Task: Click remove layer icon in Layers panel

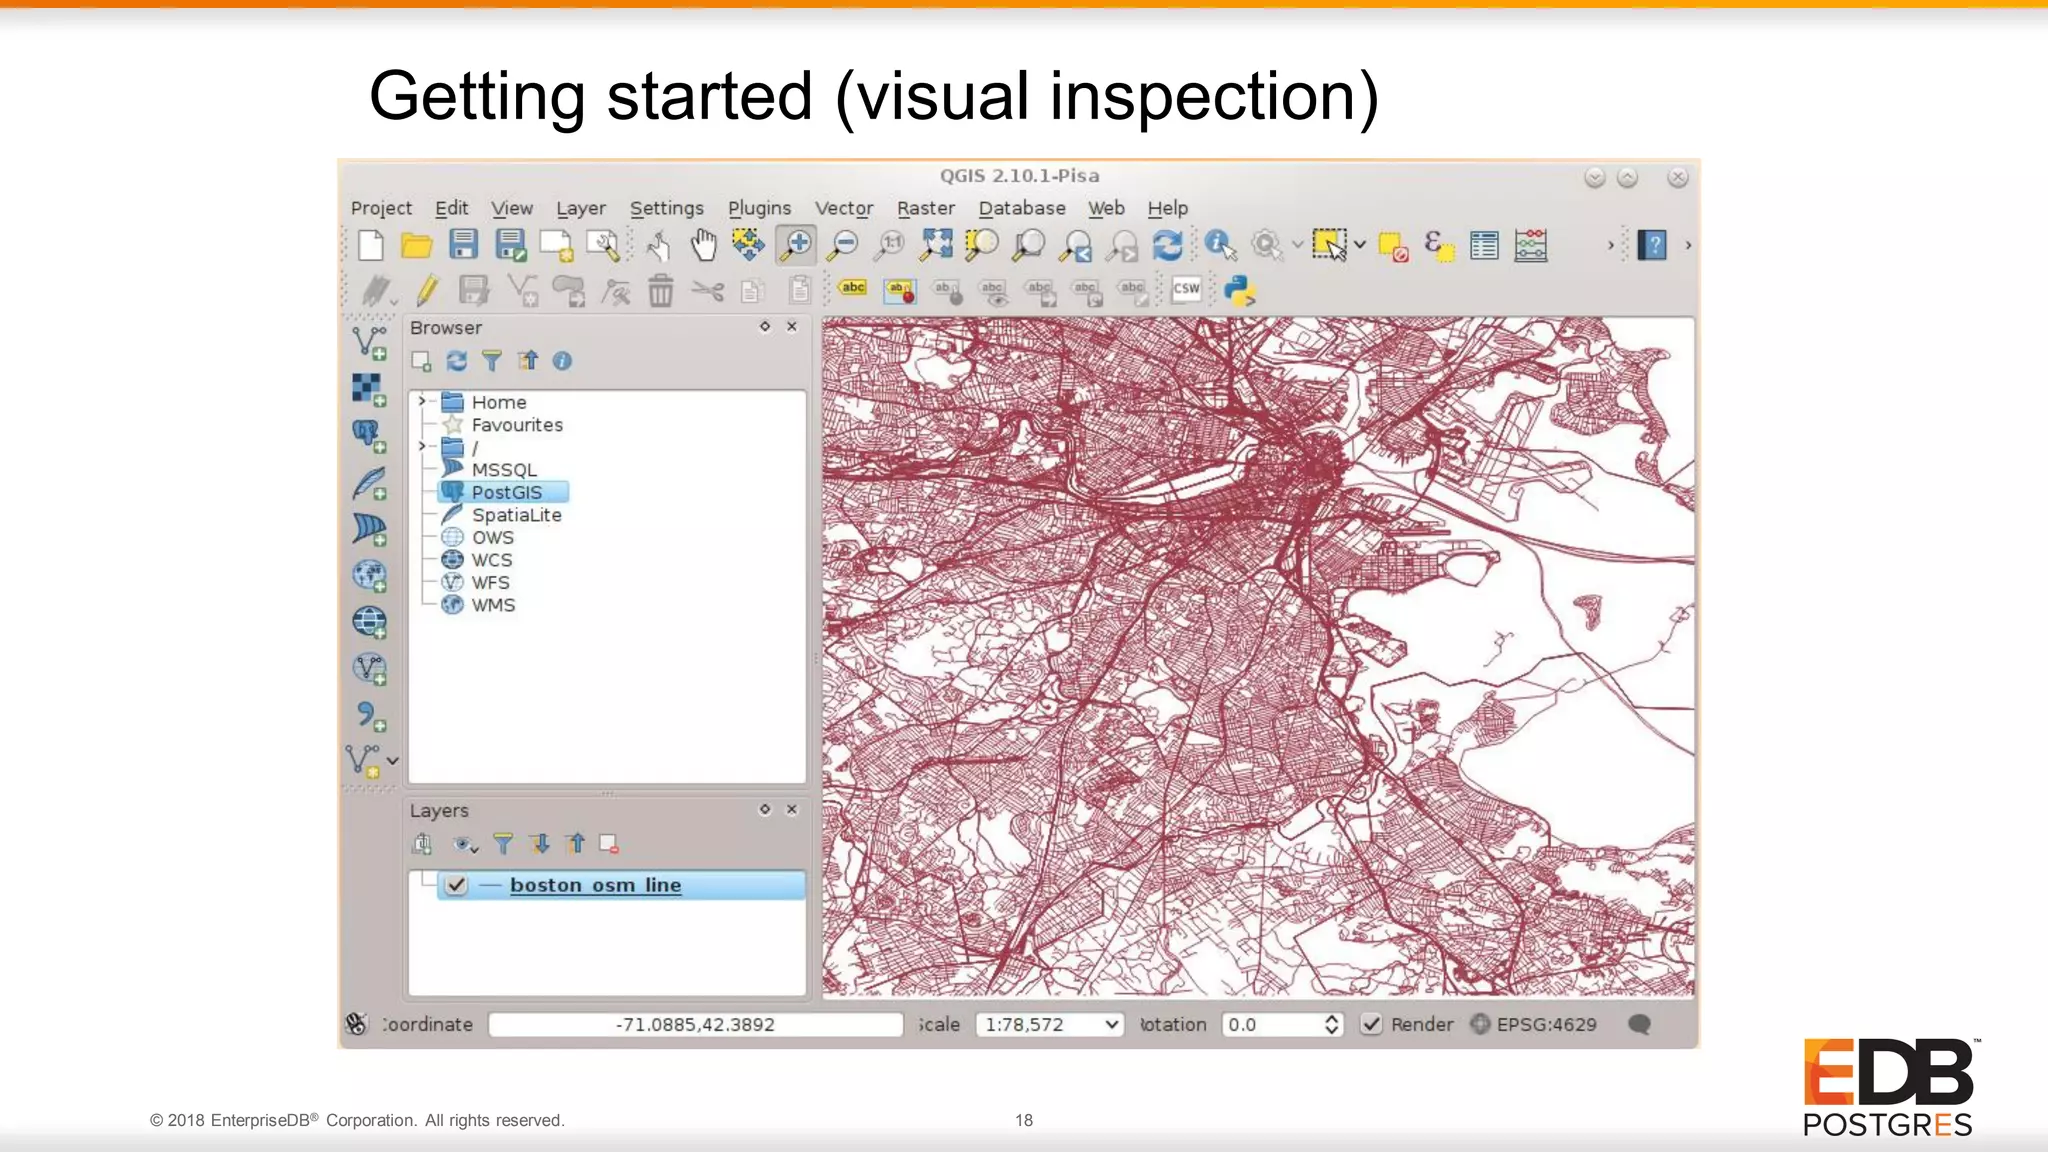Action: (609, 844)
